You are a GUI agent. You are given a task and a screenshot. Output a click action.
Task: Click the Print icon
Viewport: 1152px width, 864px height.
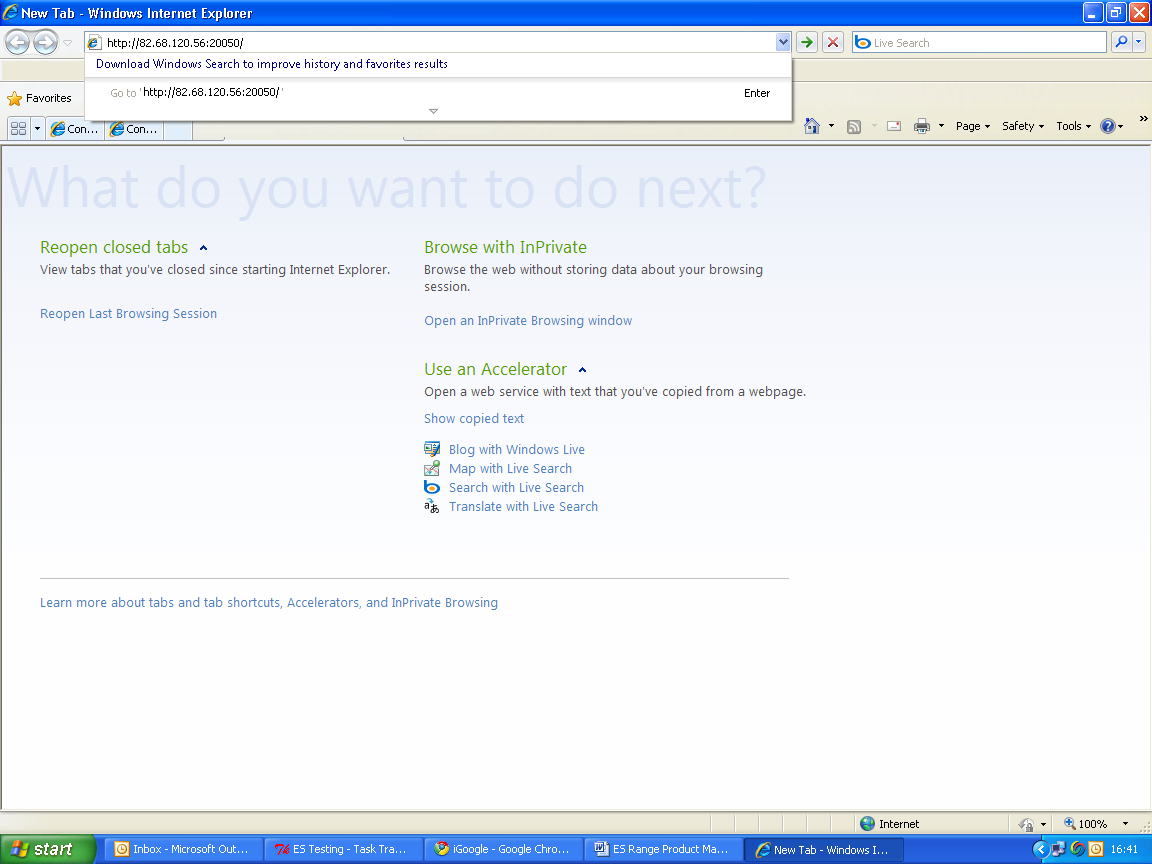[x=920, y=126]
